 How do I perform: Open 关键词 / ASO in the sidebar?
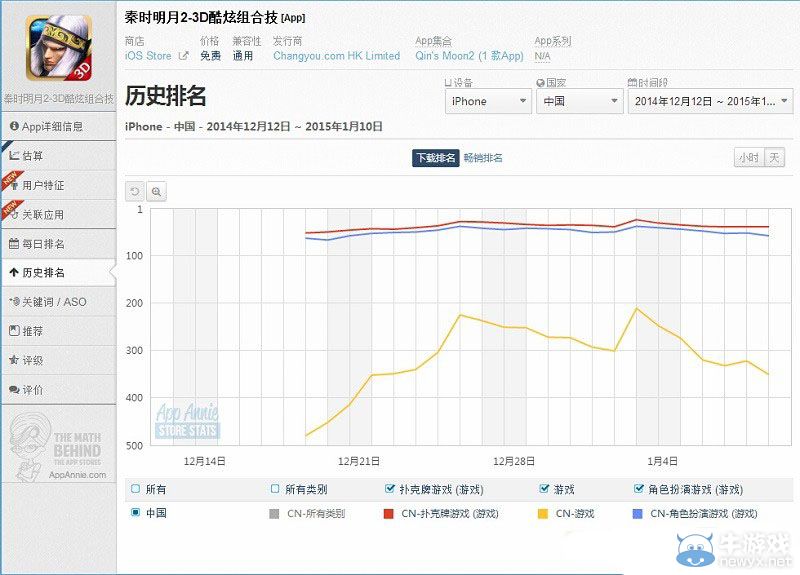(x=59, y=302)
